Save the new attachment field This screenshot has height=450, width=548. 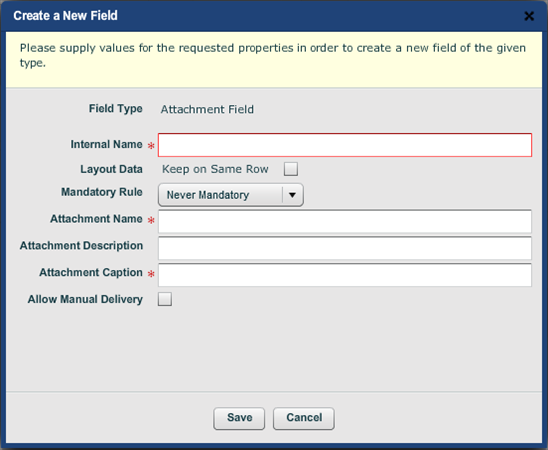coord(239,418)
